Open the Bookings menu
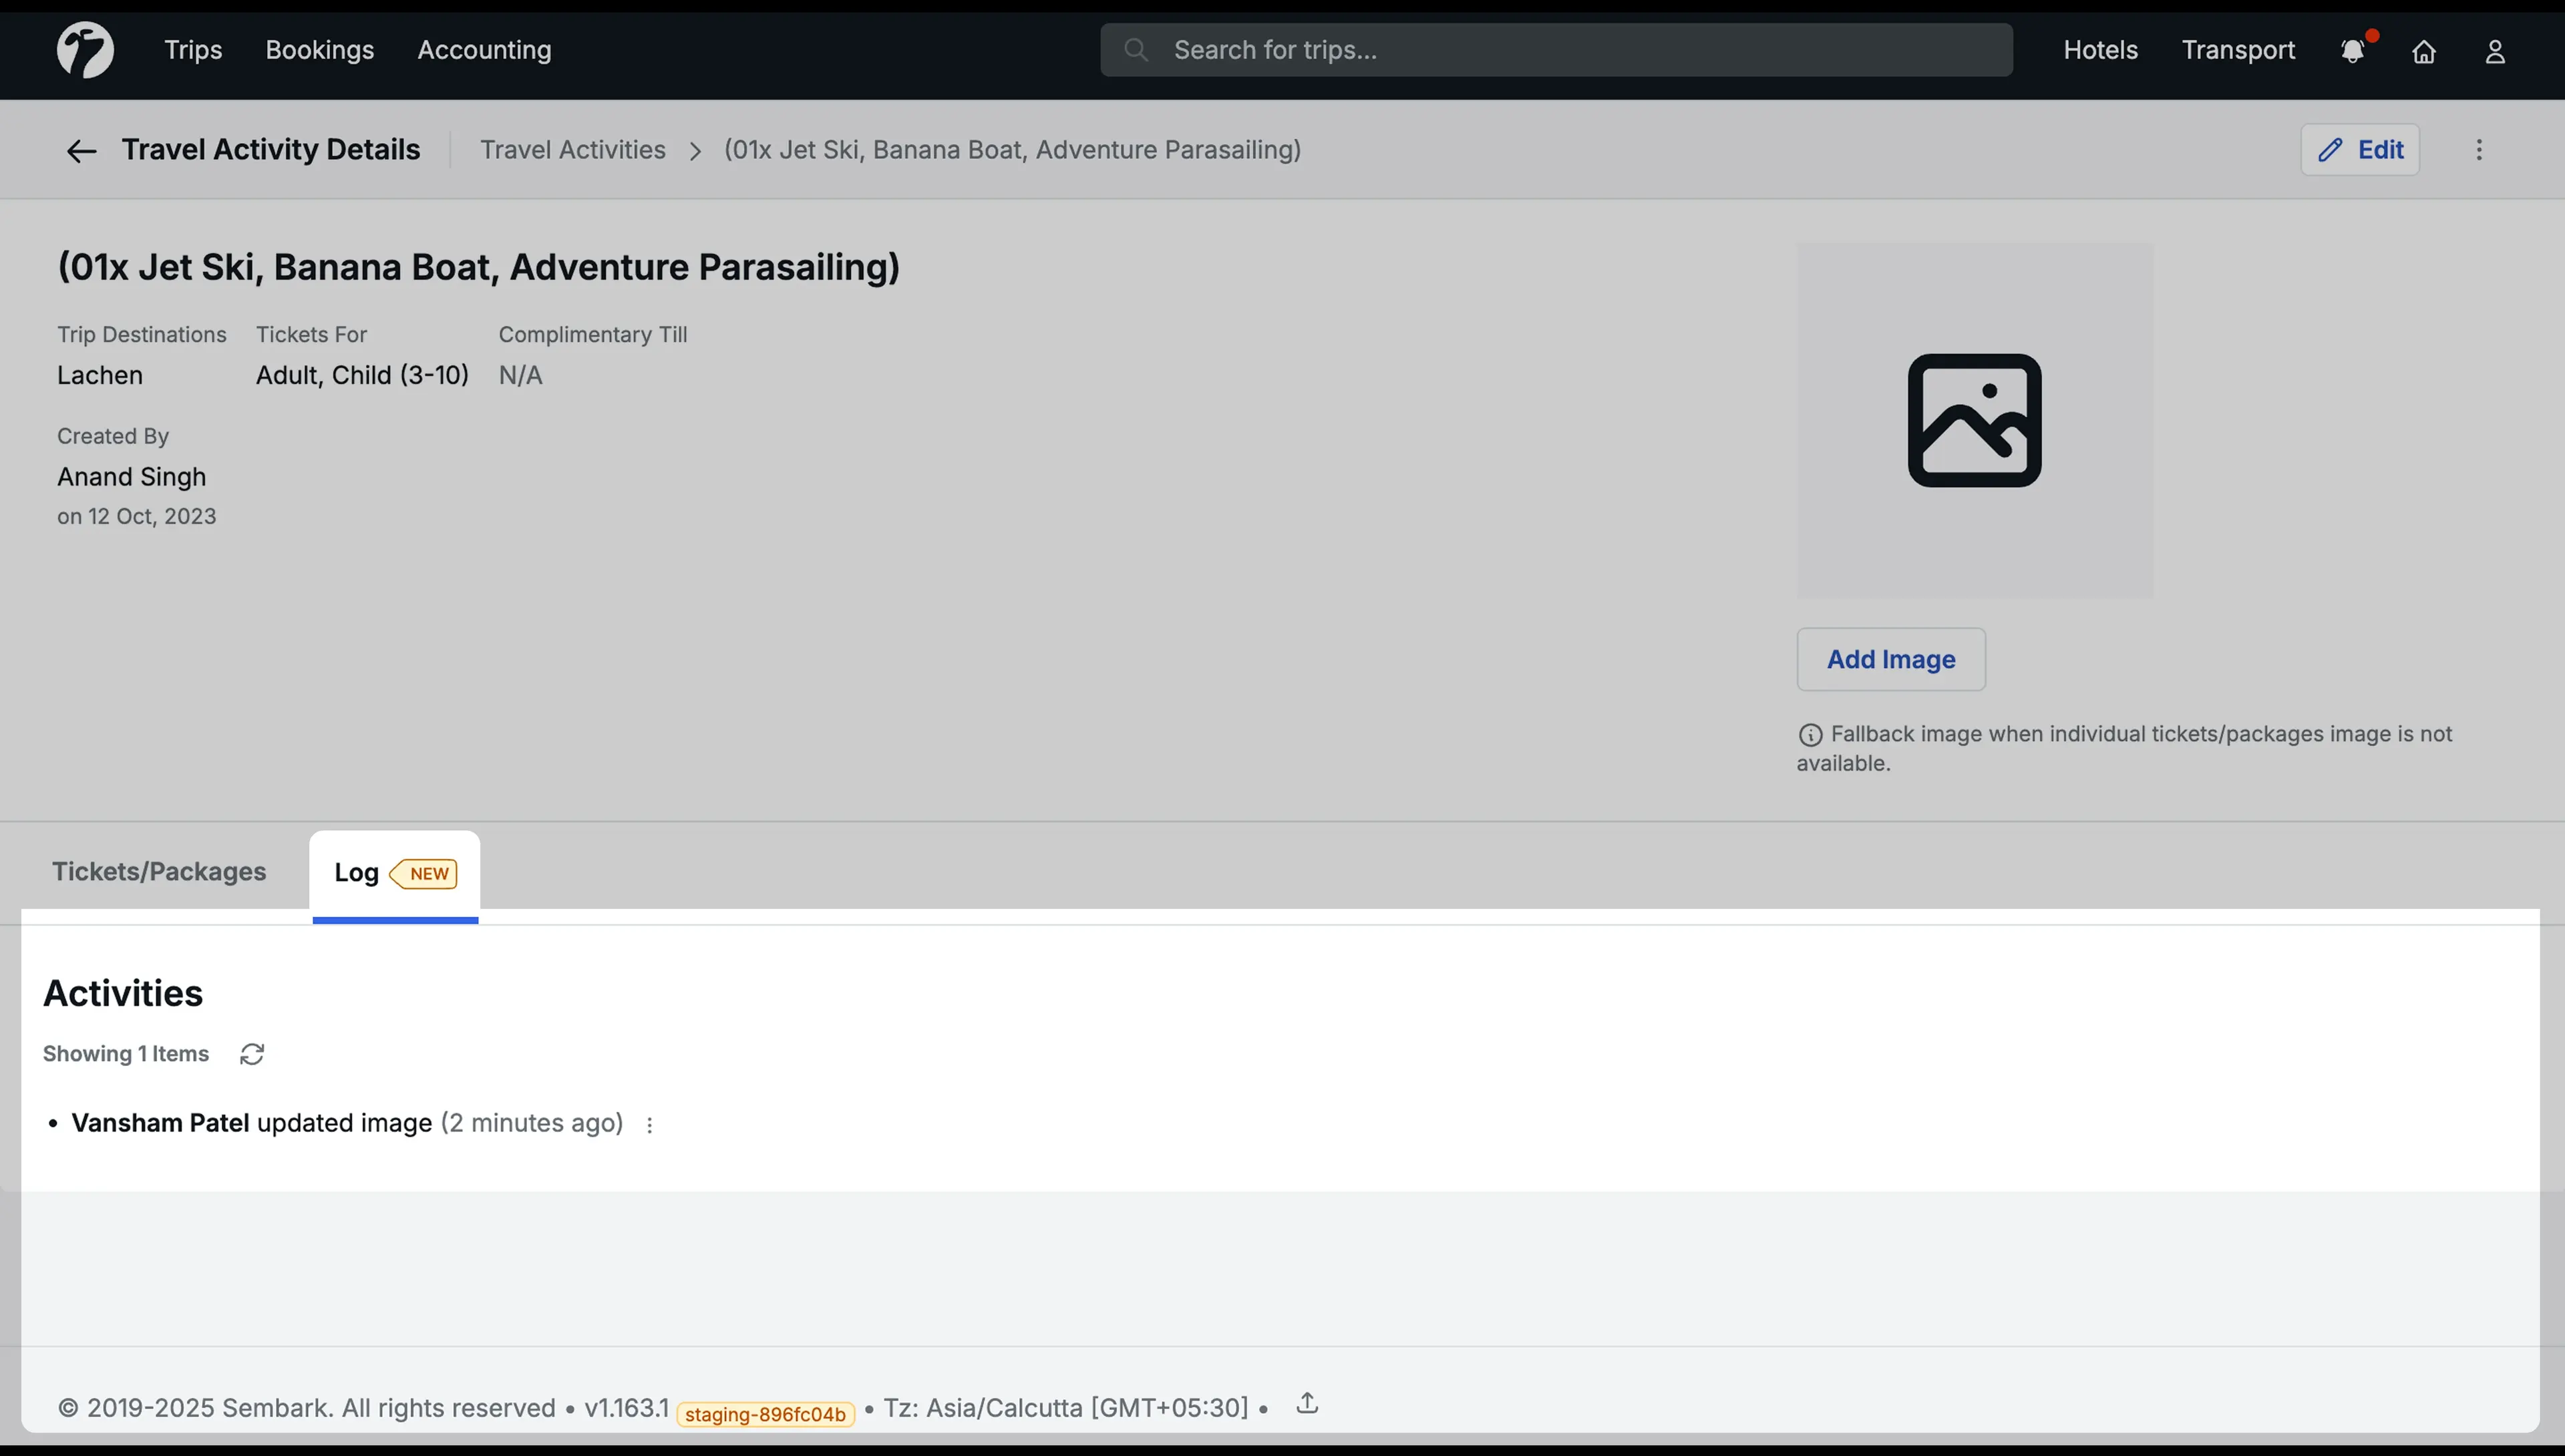 (319, 50)
